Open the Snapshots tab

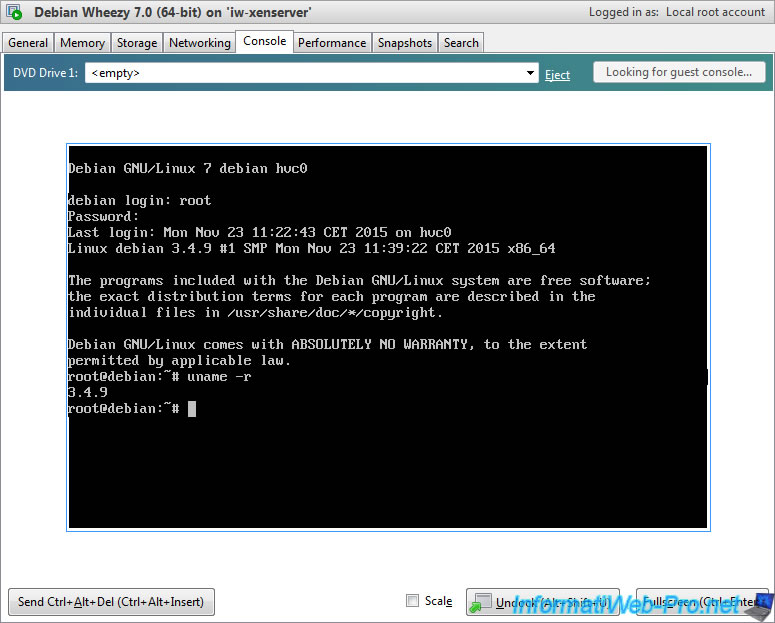click(x=405, y=43)
